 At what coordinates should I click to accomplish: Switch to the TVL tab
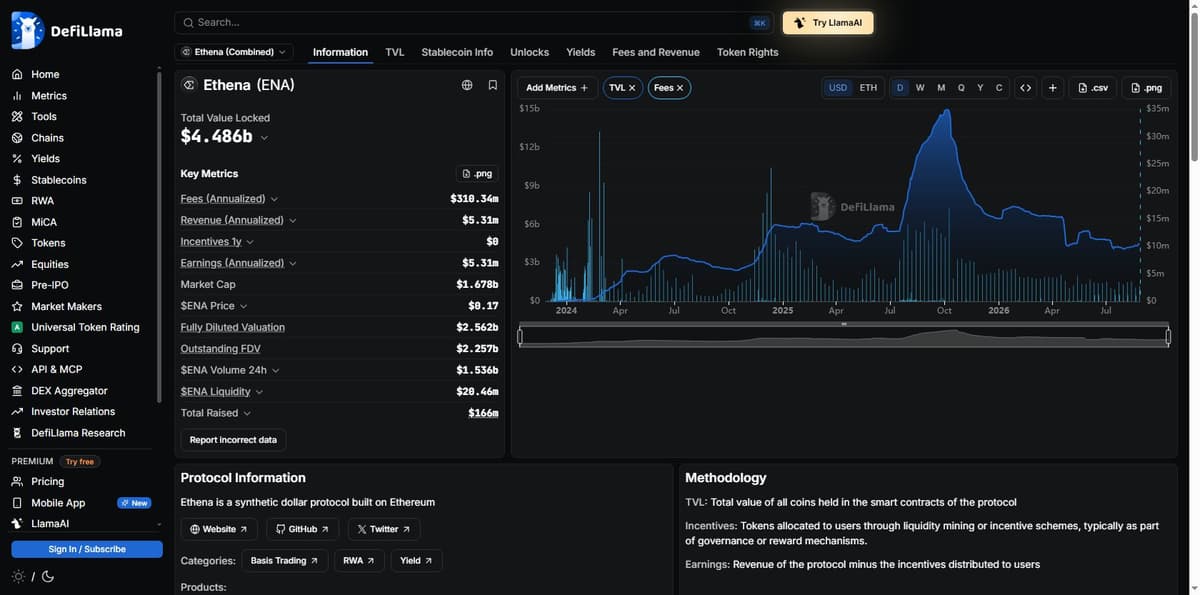click(395, 52)
